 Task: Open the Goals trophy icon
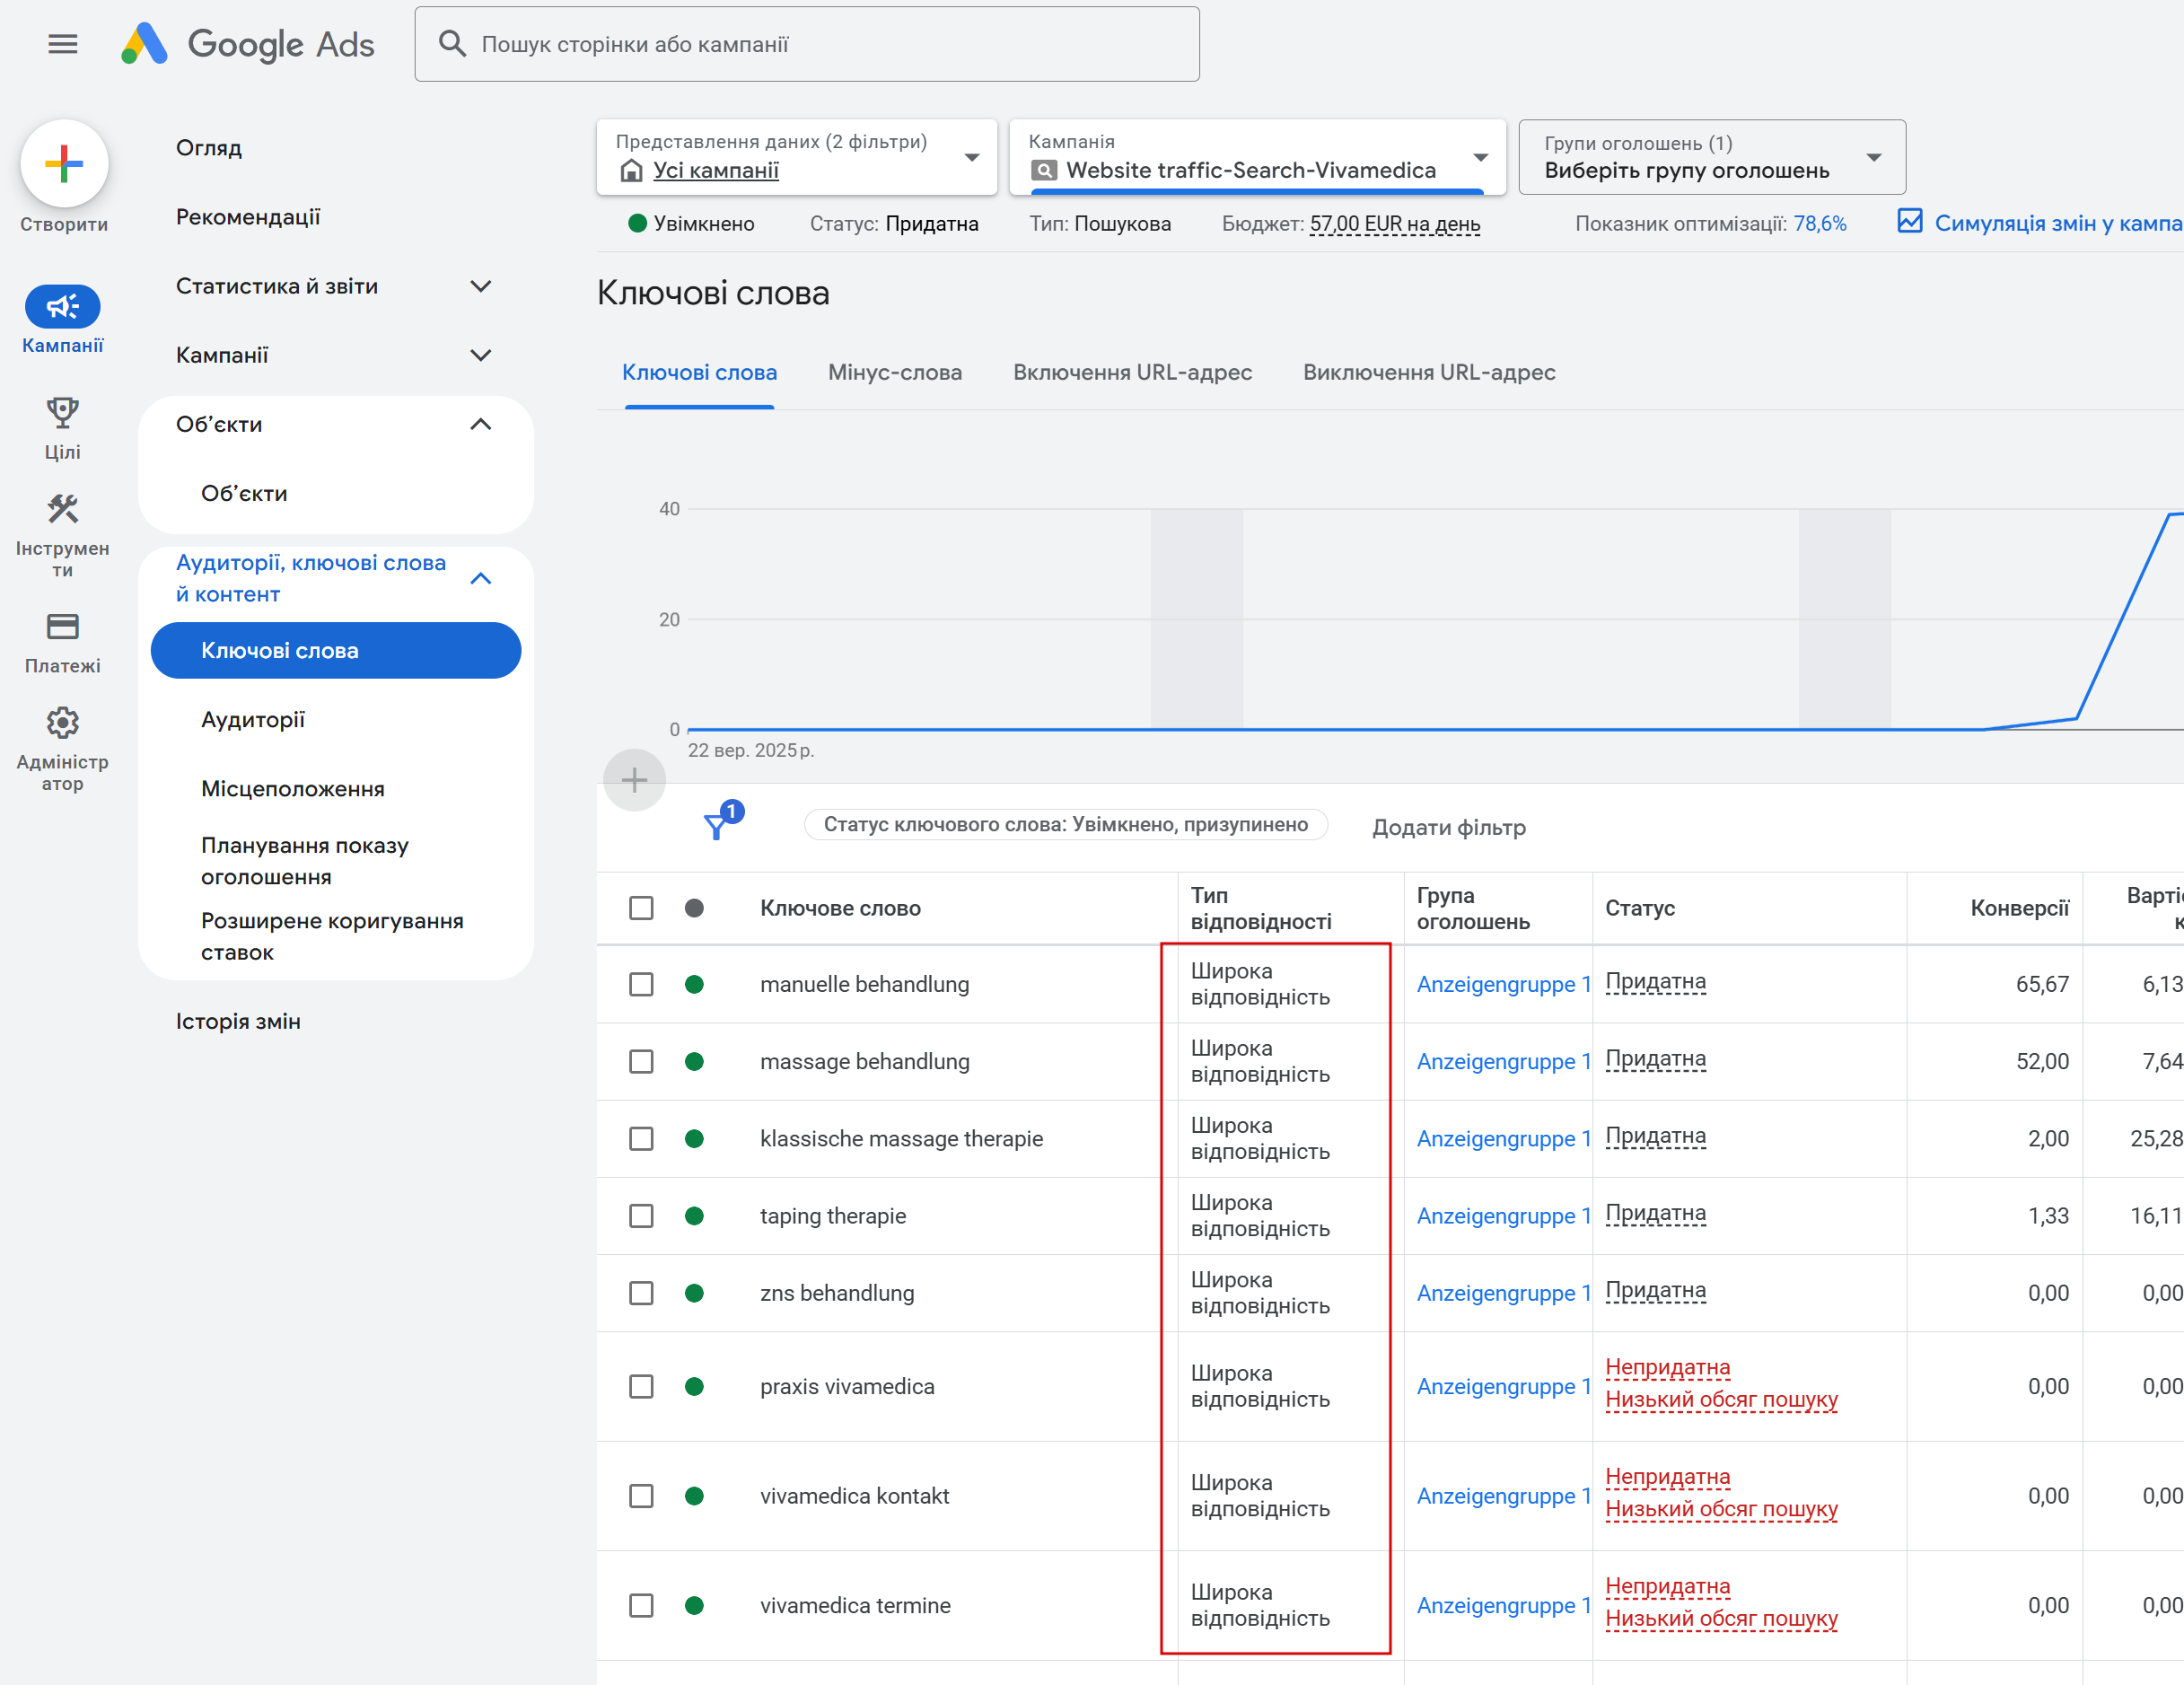[62, 412]
